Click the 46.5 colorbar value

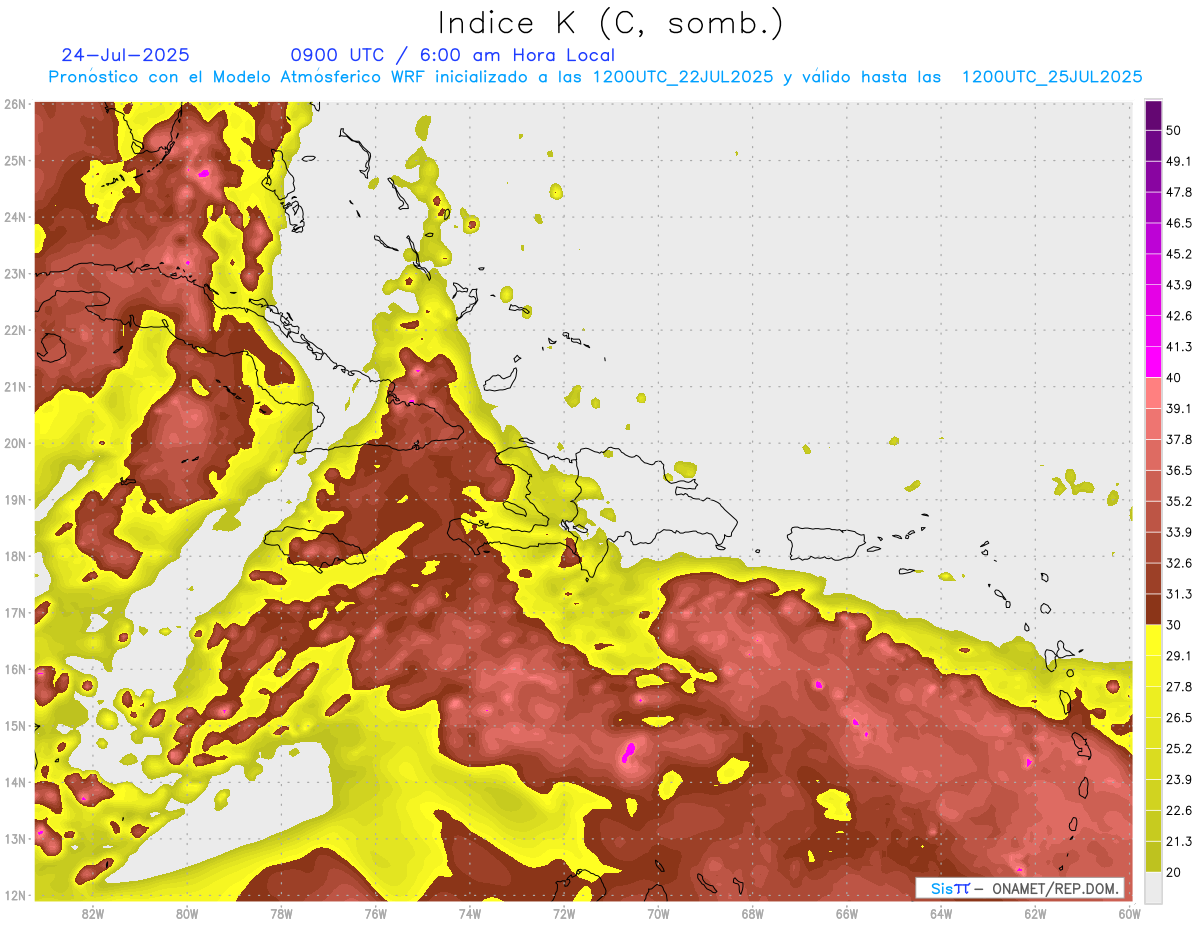click(x=1179, y=223)
